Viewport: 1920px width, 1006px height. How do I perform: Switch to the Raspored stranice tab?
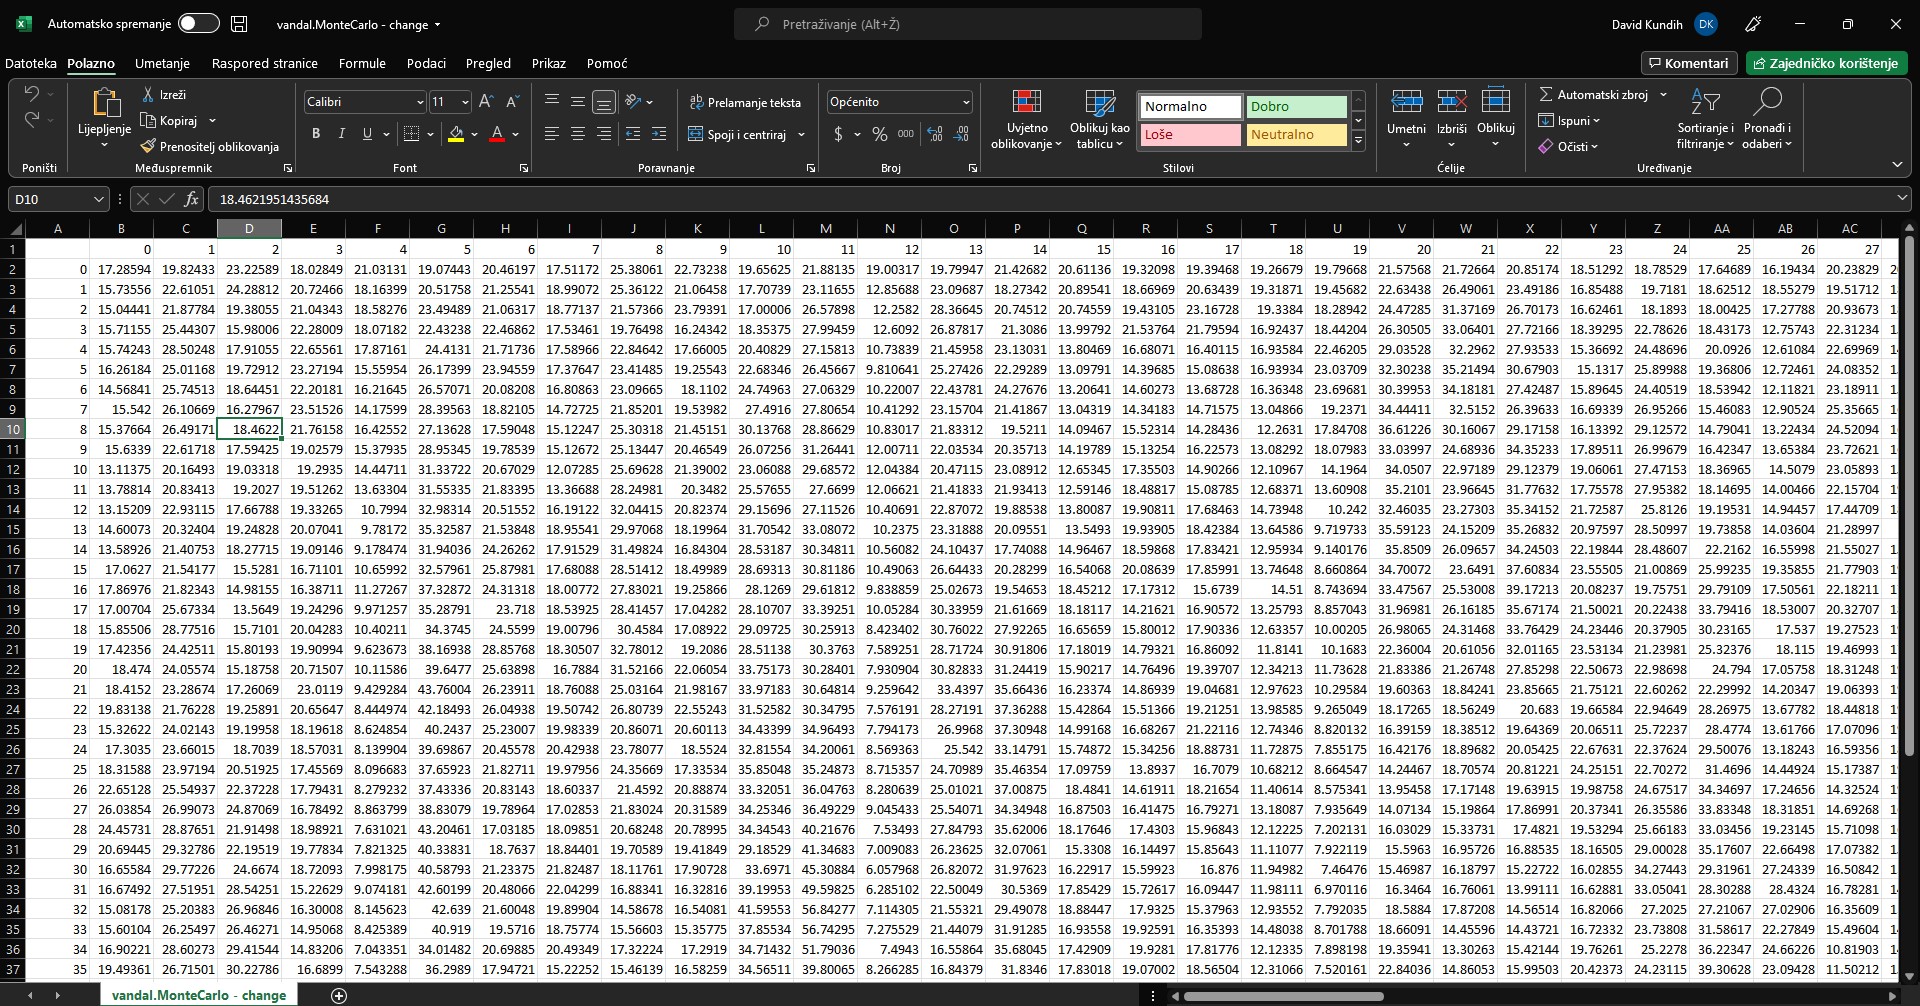click(264, 63)
